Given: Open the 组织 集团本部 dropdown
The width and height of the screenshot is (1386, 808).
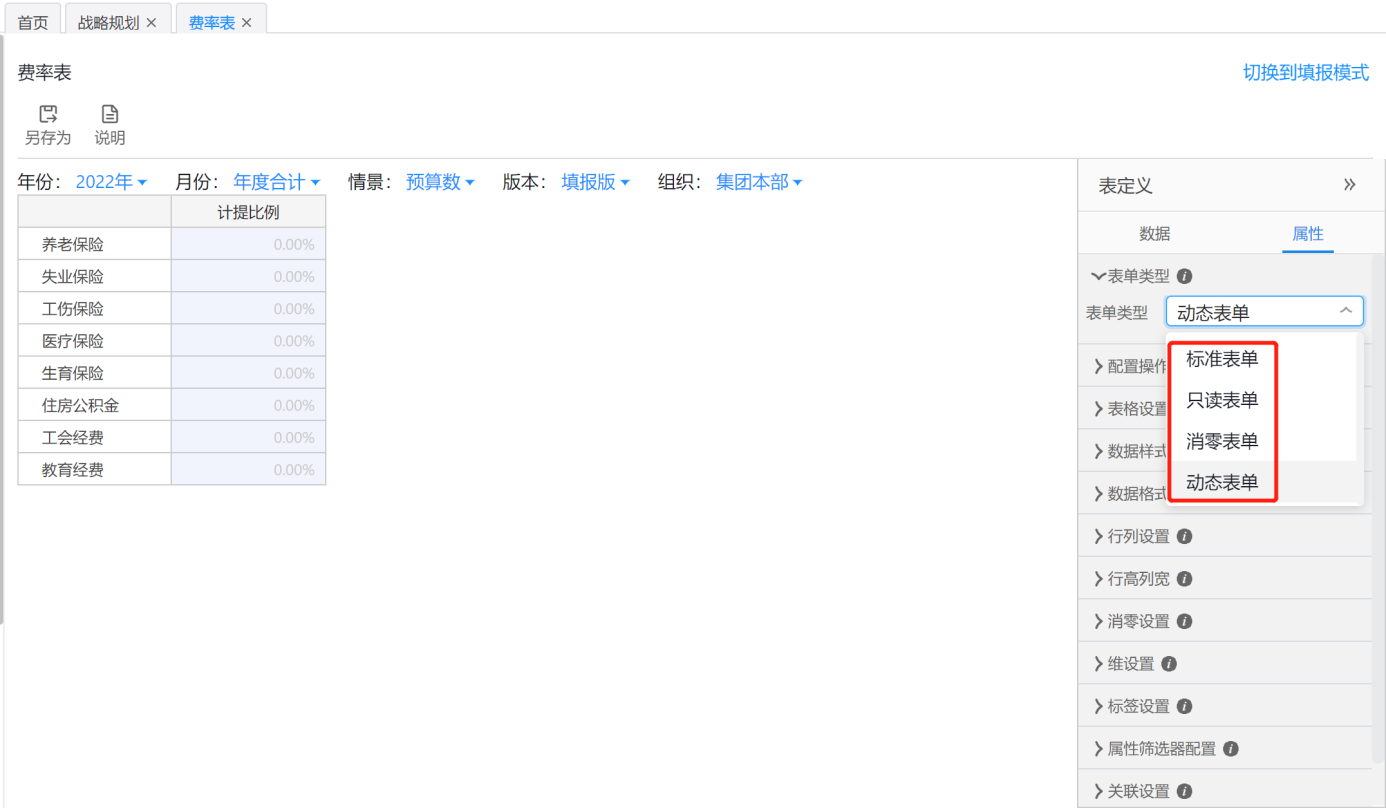Looking at the screenshot, I should pos(758,182).
